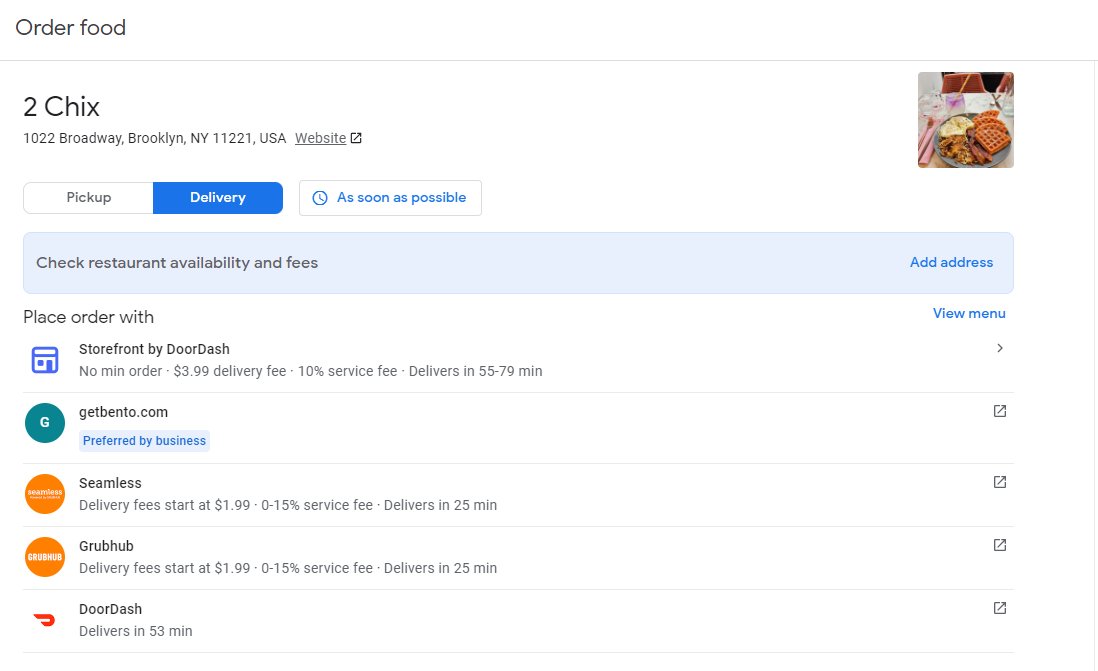Open the 2 Chix food photo thumbnail
1098x671 pixels.
pos(966,120)
